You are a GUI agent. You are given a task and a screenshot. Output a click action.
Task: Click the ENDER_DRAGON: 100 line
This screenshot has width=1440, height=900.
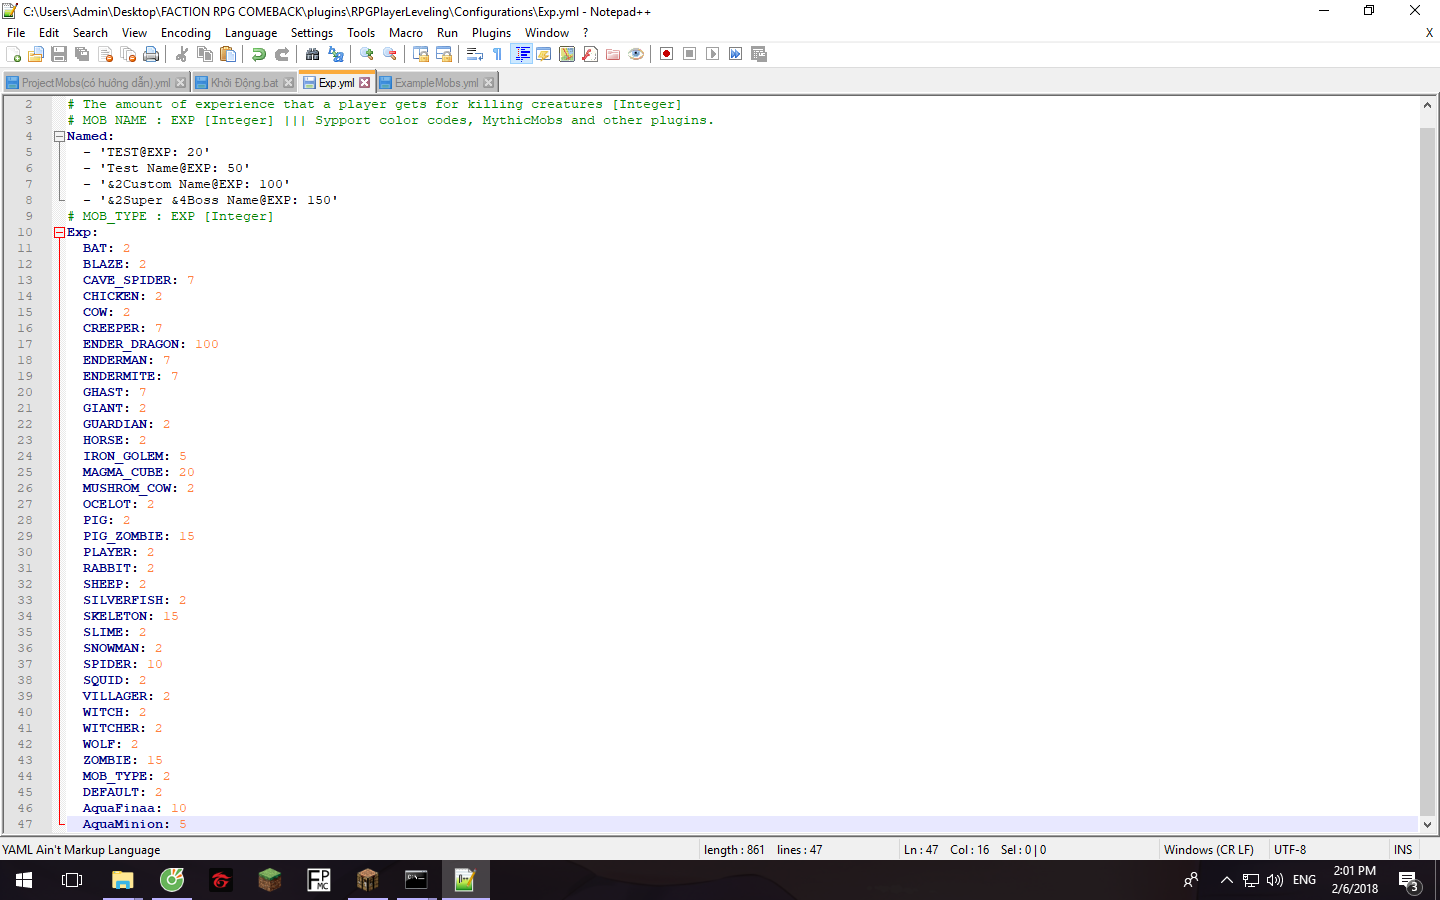150,344
